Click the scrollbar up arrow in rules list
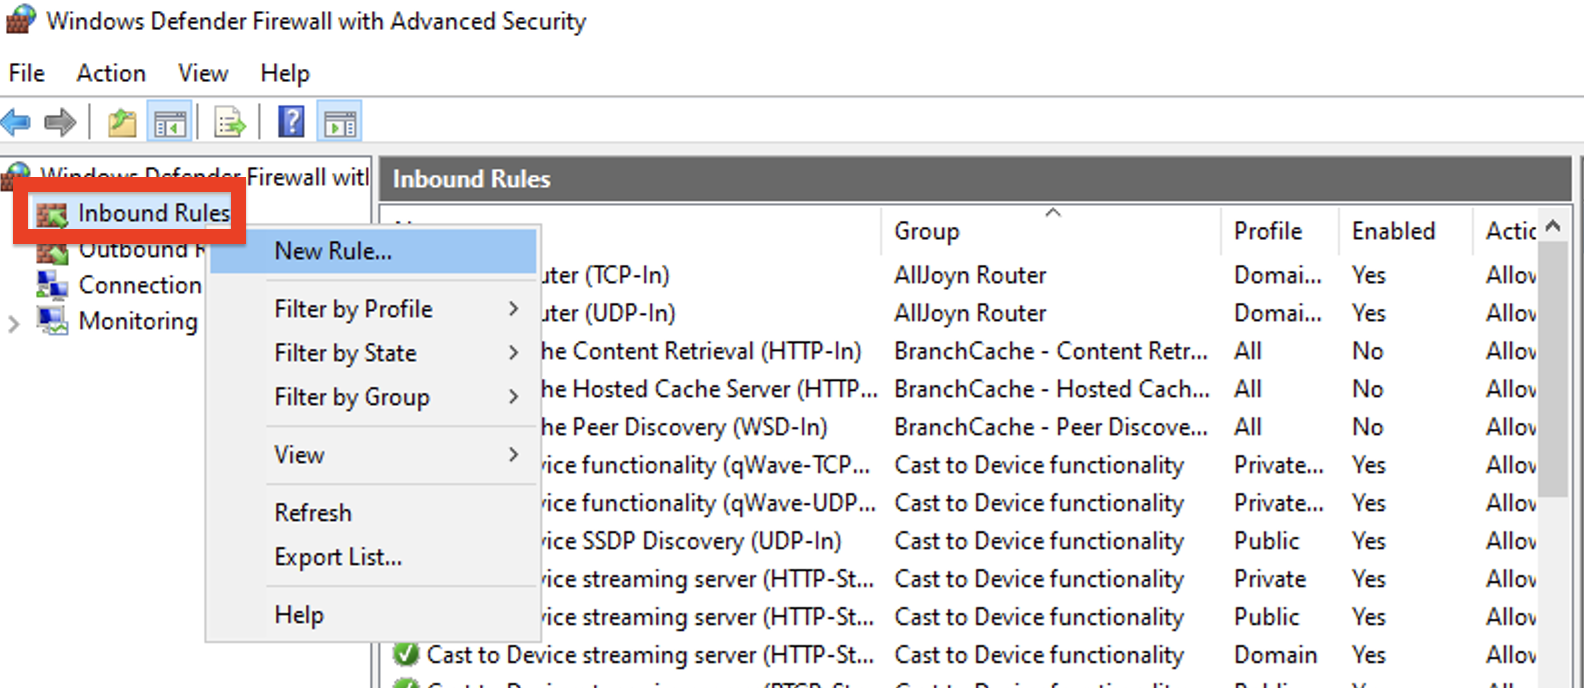Screen dimensions: 1584x688 pos(1553,226)
